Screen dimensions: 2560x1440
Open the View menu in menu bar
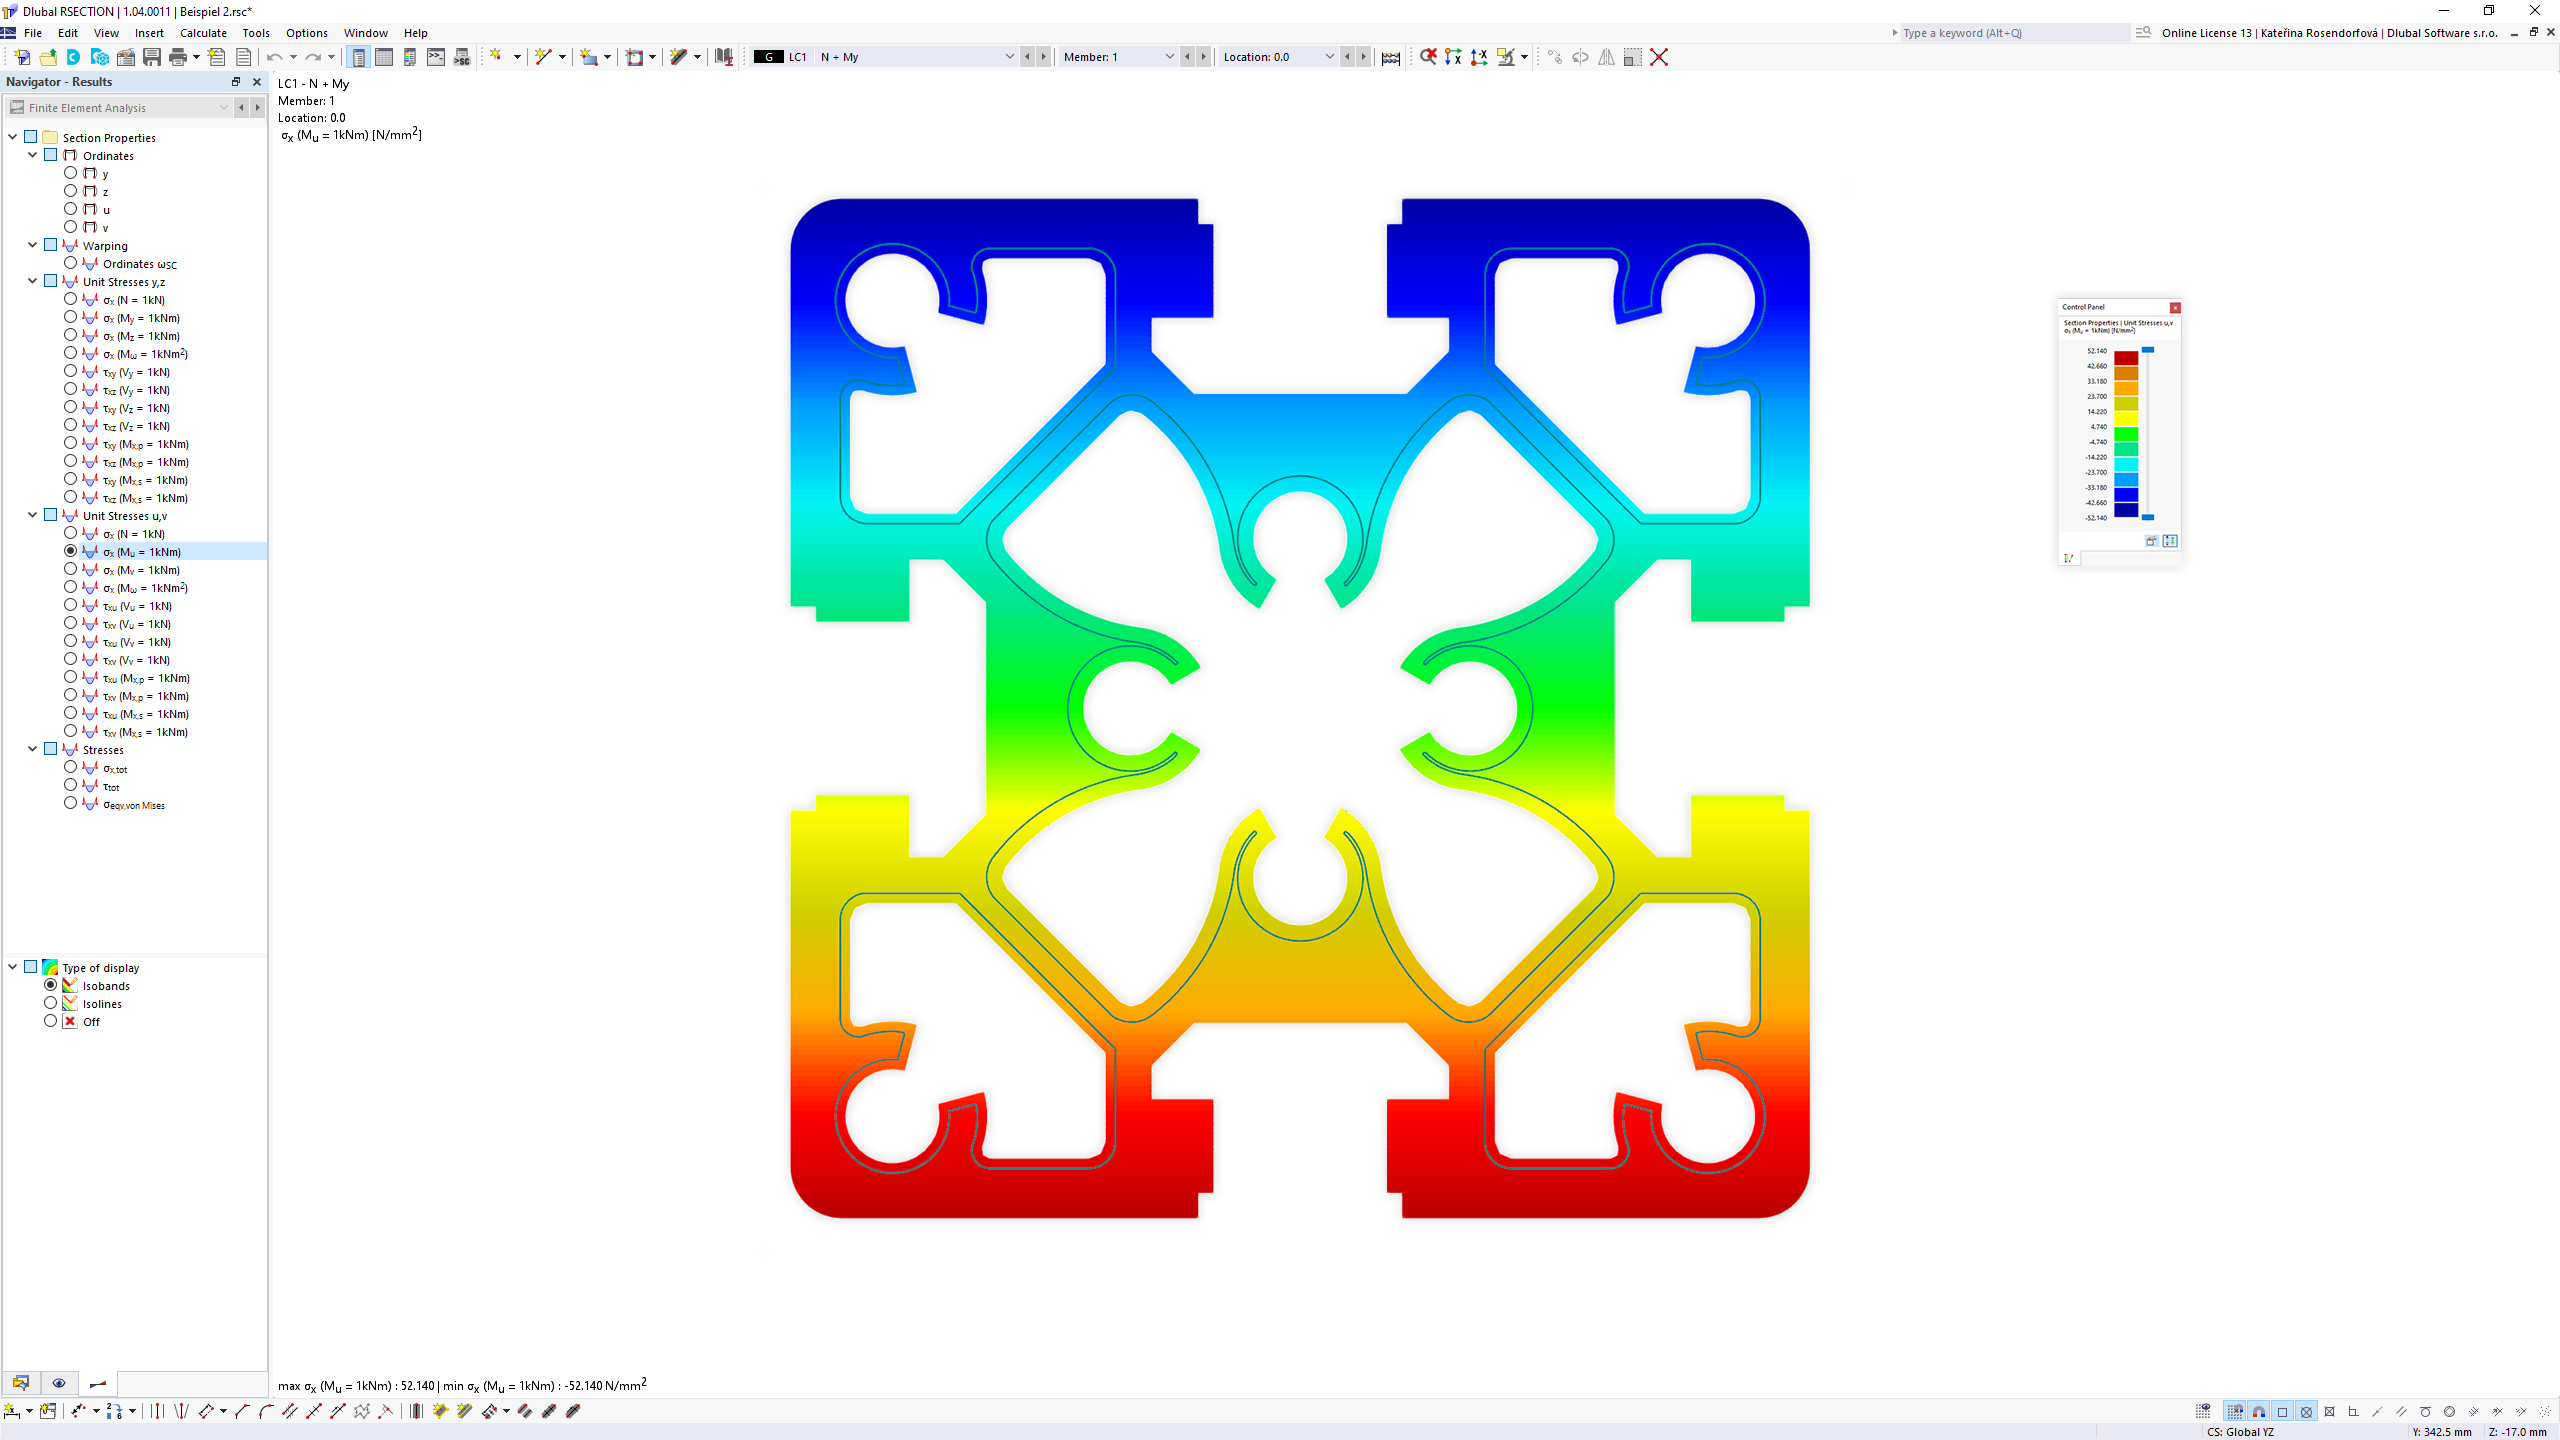(x=105, y=32)
